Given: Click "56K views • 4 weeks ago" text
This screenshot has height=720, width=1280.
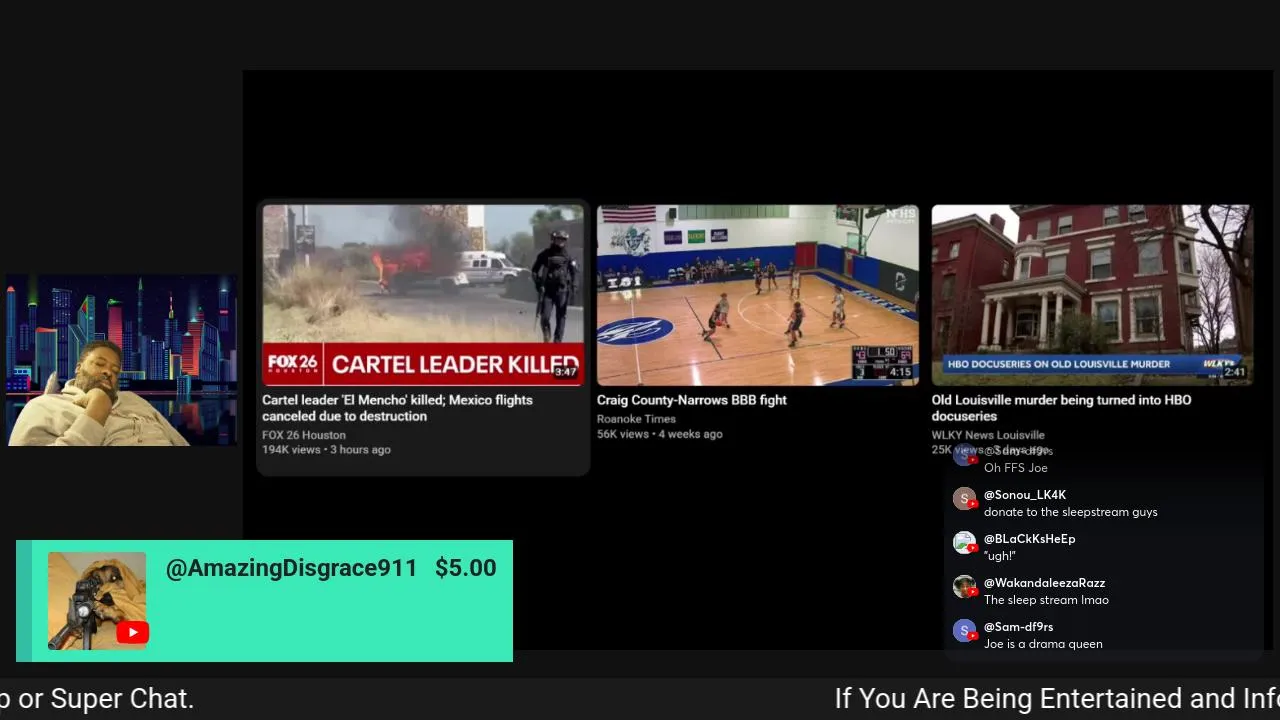Looking at the screenshot, I should pos(660,434).
